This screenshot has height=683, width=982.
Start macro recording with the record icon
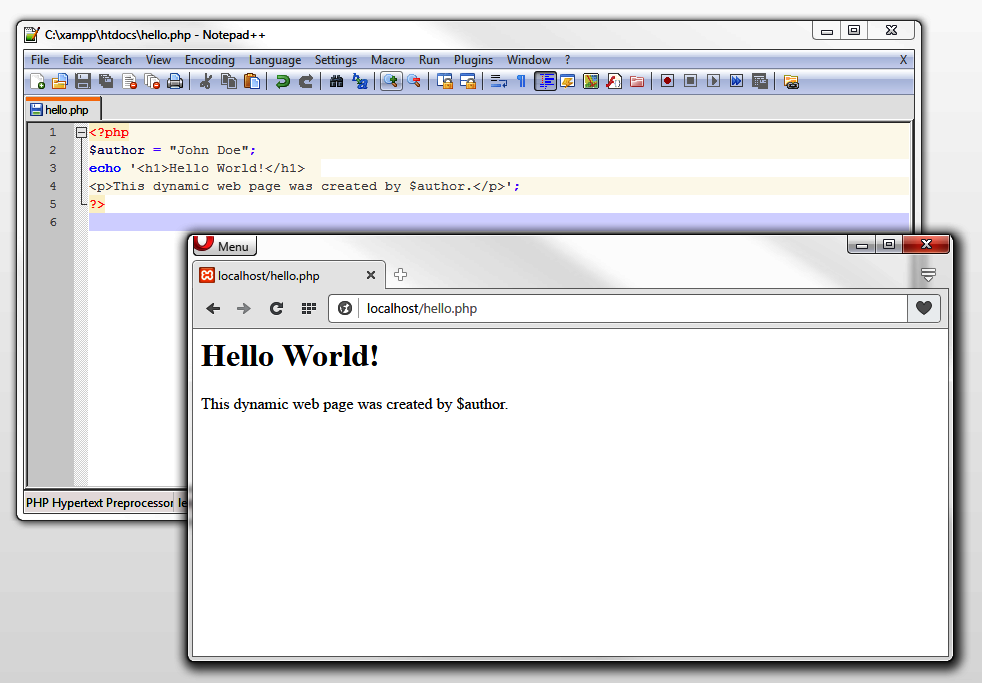(x=666, y=82)
